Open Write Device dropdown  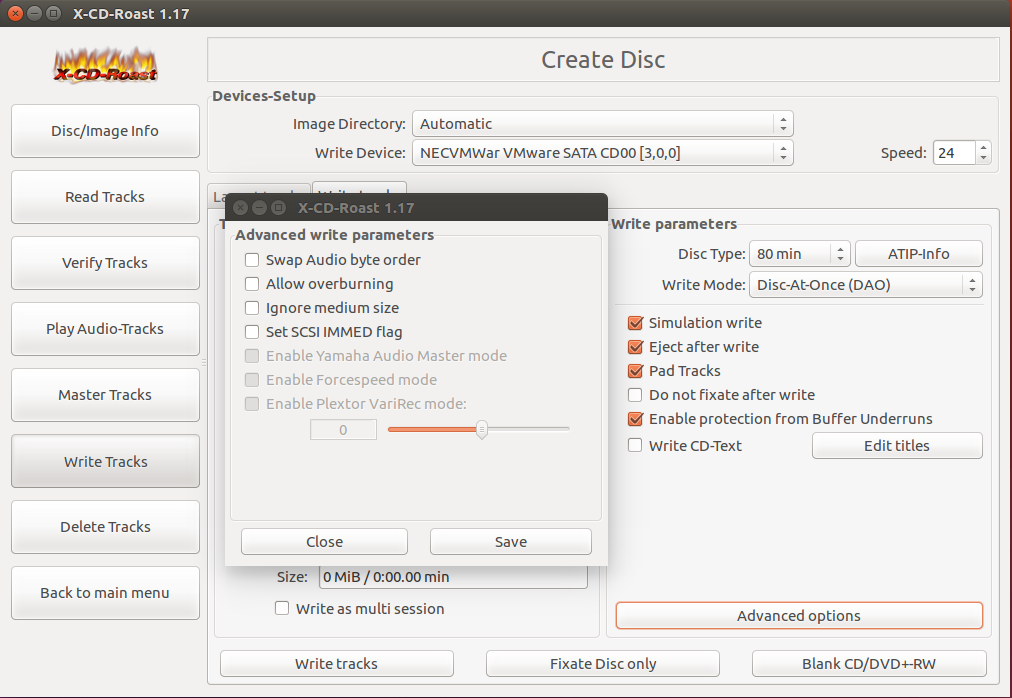[x=602, y=153]
